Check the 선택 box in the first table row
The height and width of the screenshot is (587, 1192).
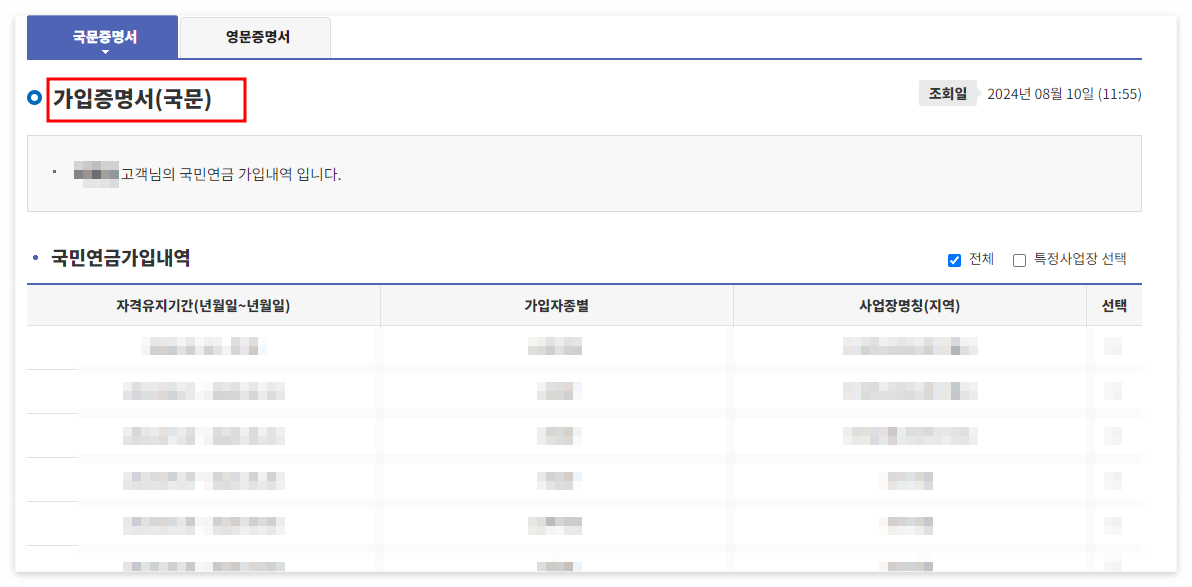tap(1114, 348)
